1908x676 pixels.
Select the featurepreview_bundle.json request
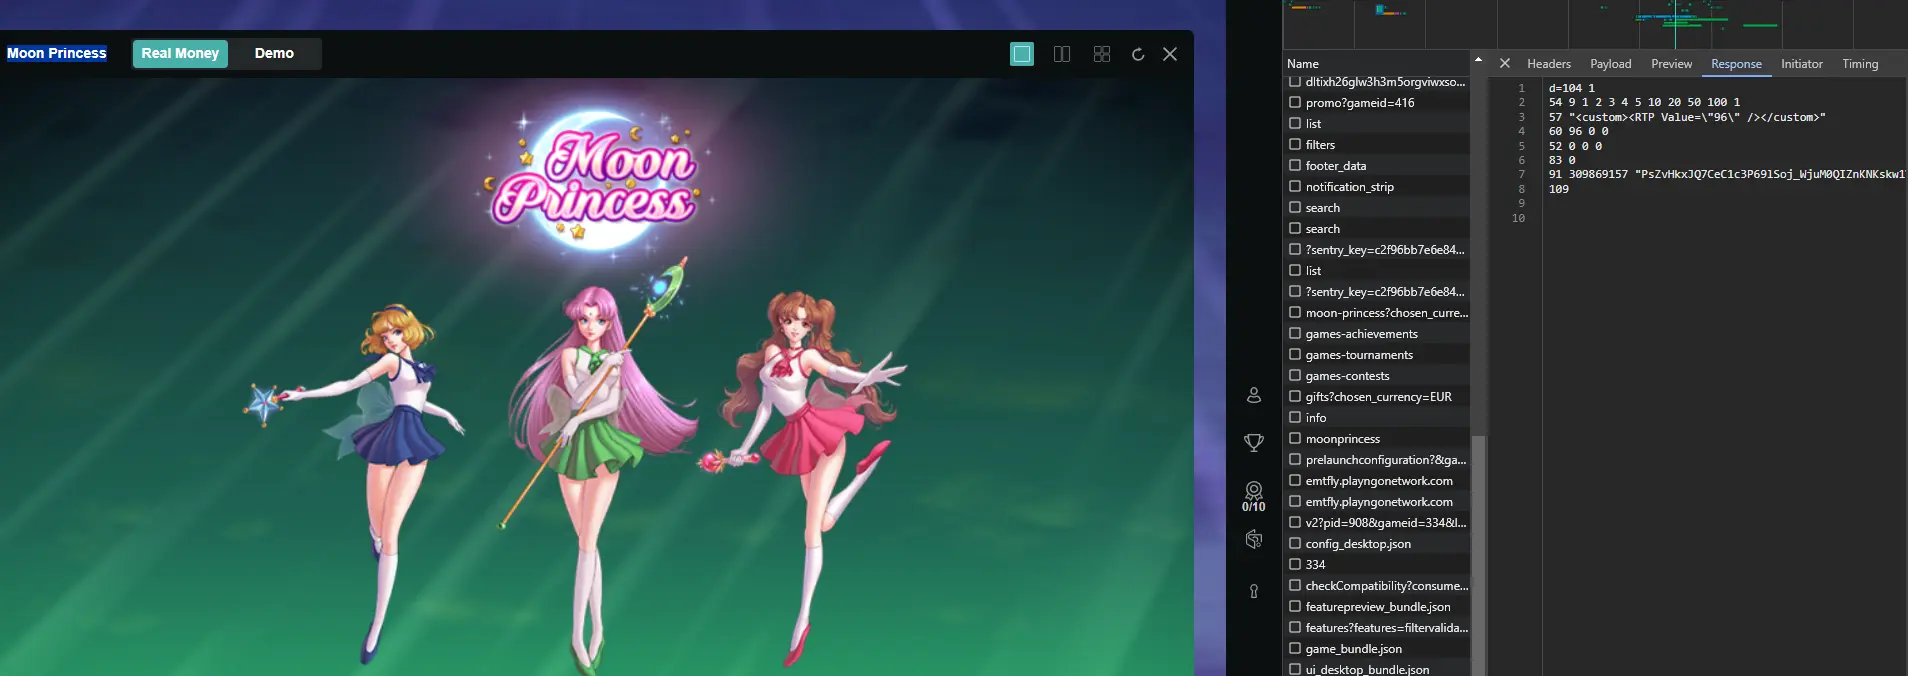click(x=1377, y=607)
